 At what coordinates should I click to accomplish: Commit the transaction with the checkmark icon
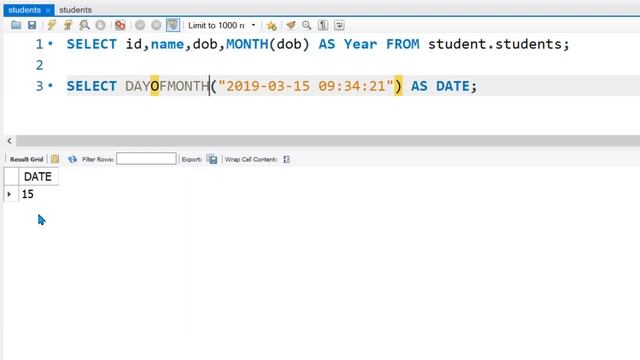[x=140, y=25]
